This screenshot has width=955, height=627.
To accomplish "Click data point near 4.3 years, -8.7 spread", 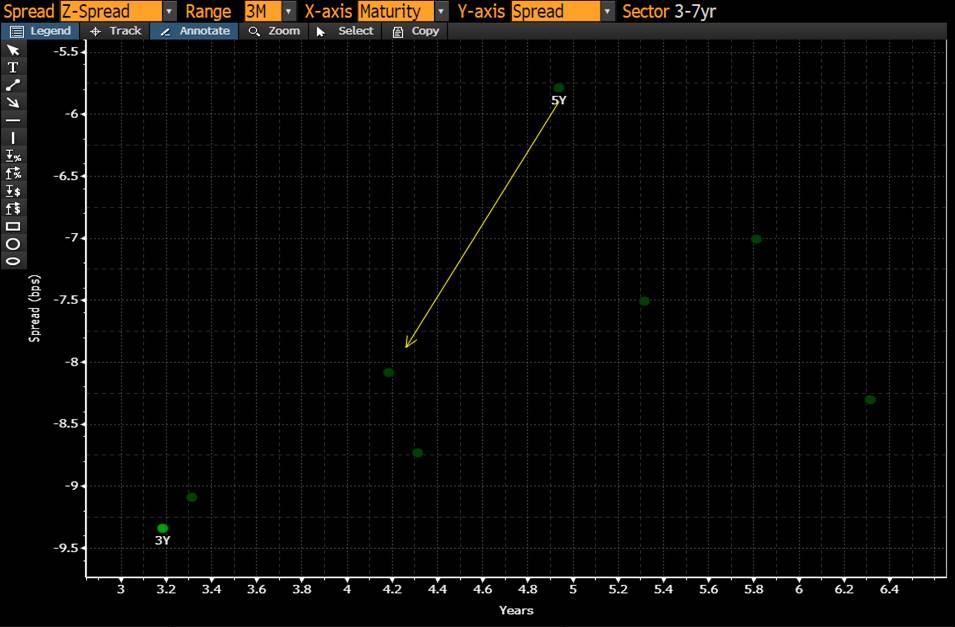I will point(418,453).
